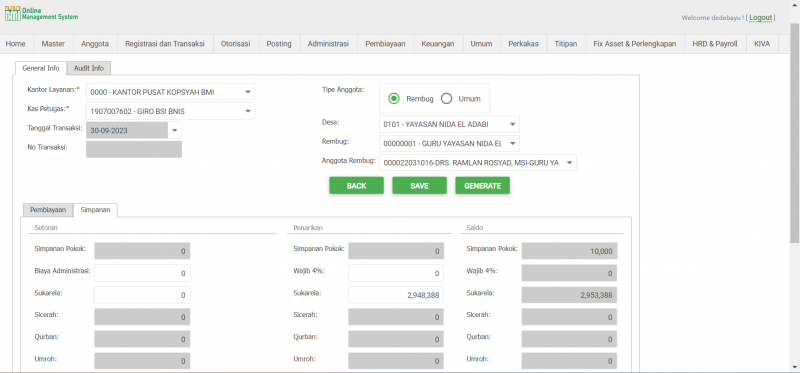
Task: Click the Logout link
Action: pyautogui.click(x=760, y=18)
